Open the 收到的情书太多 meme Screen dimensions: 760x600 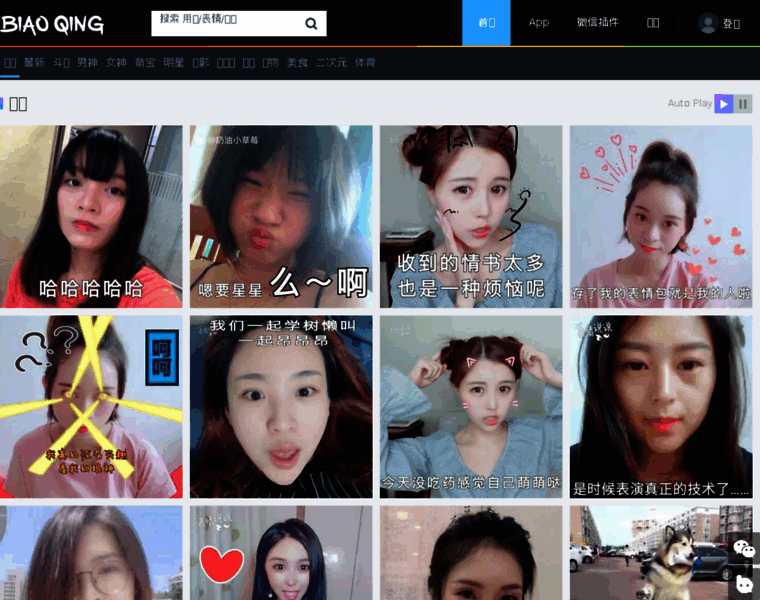(x=471, y=217)
